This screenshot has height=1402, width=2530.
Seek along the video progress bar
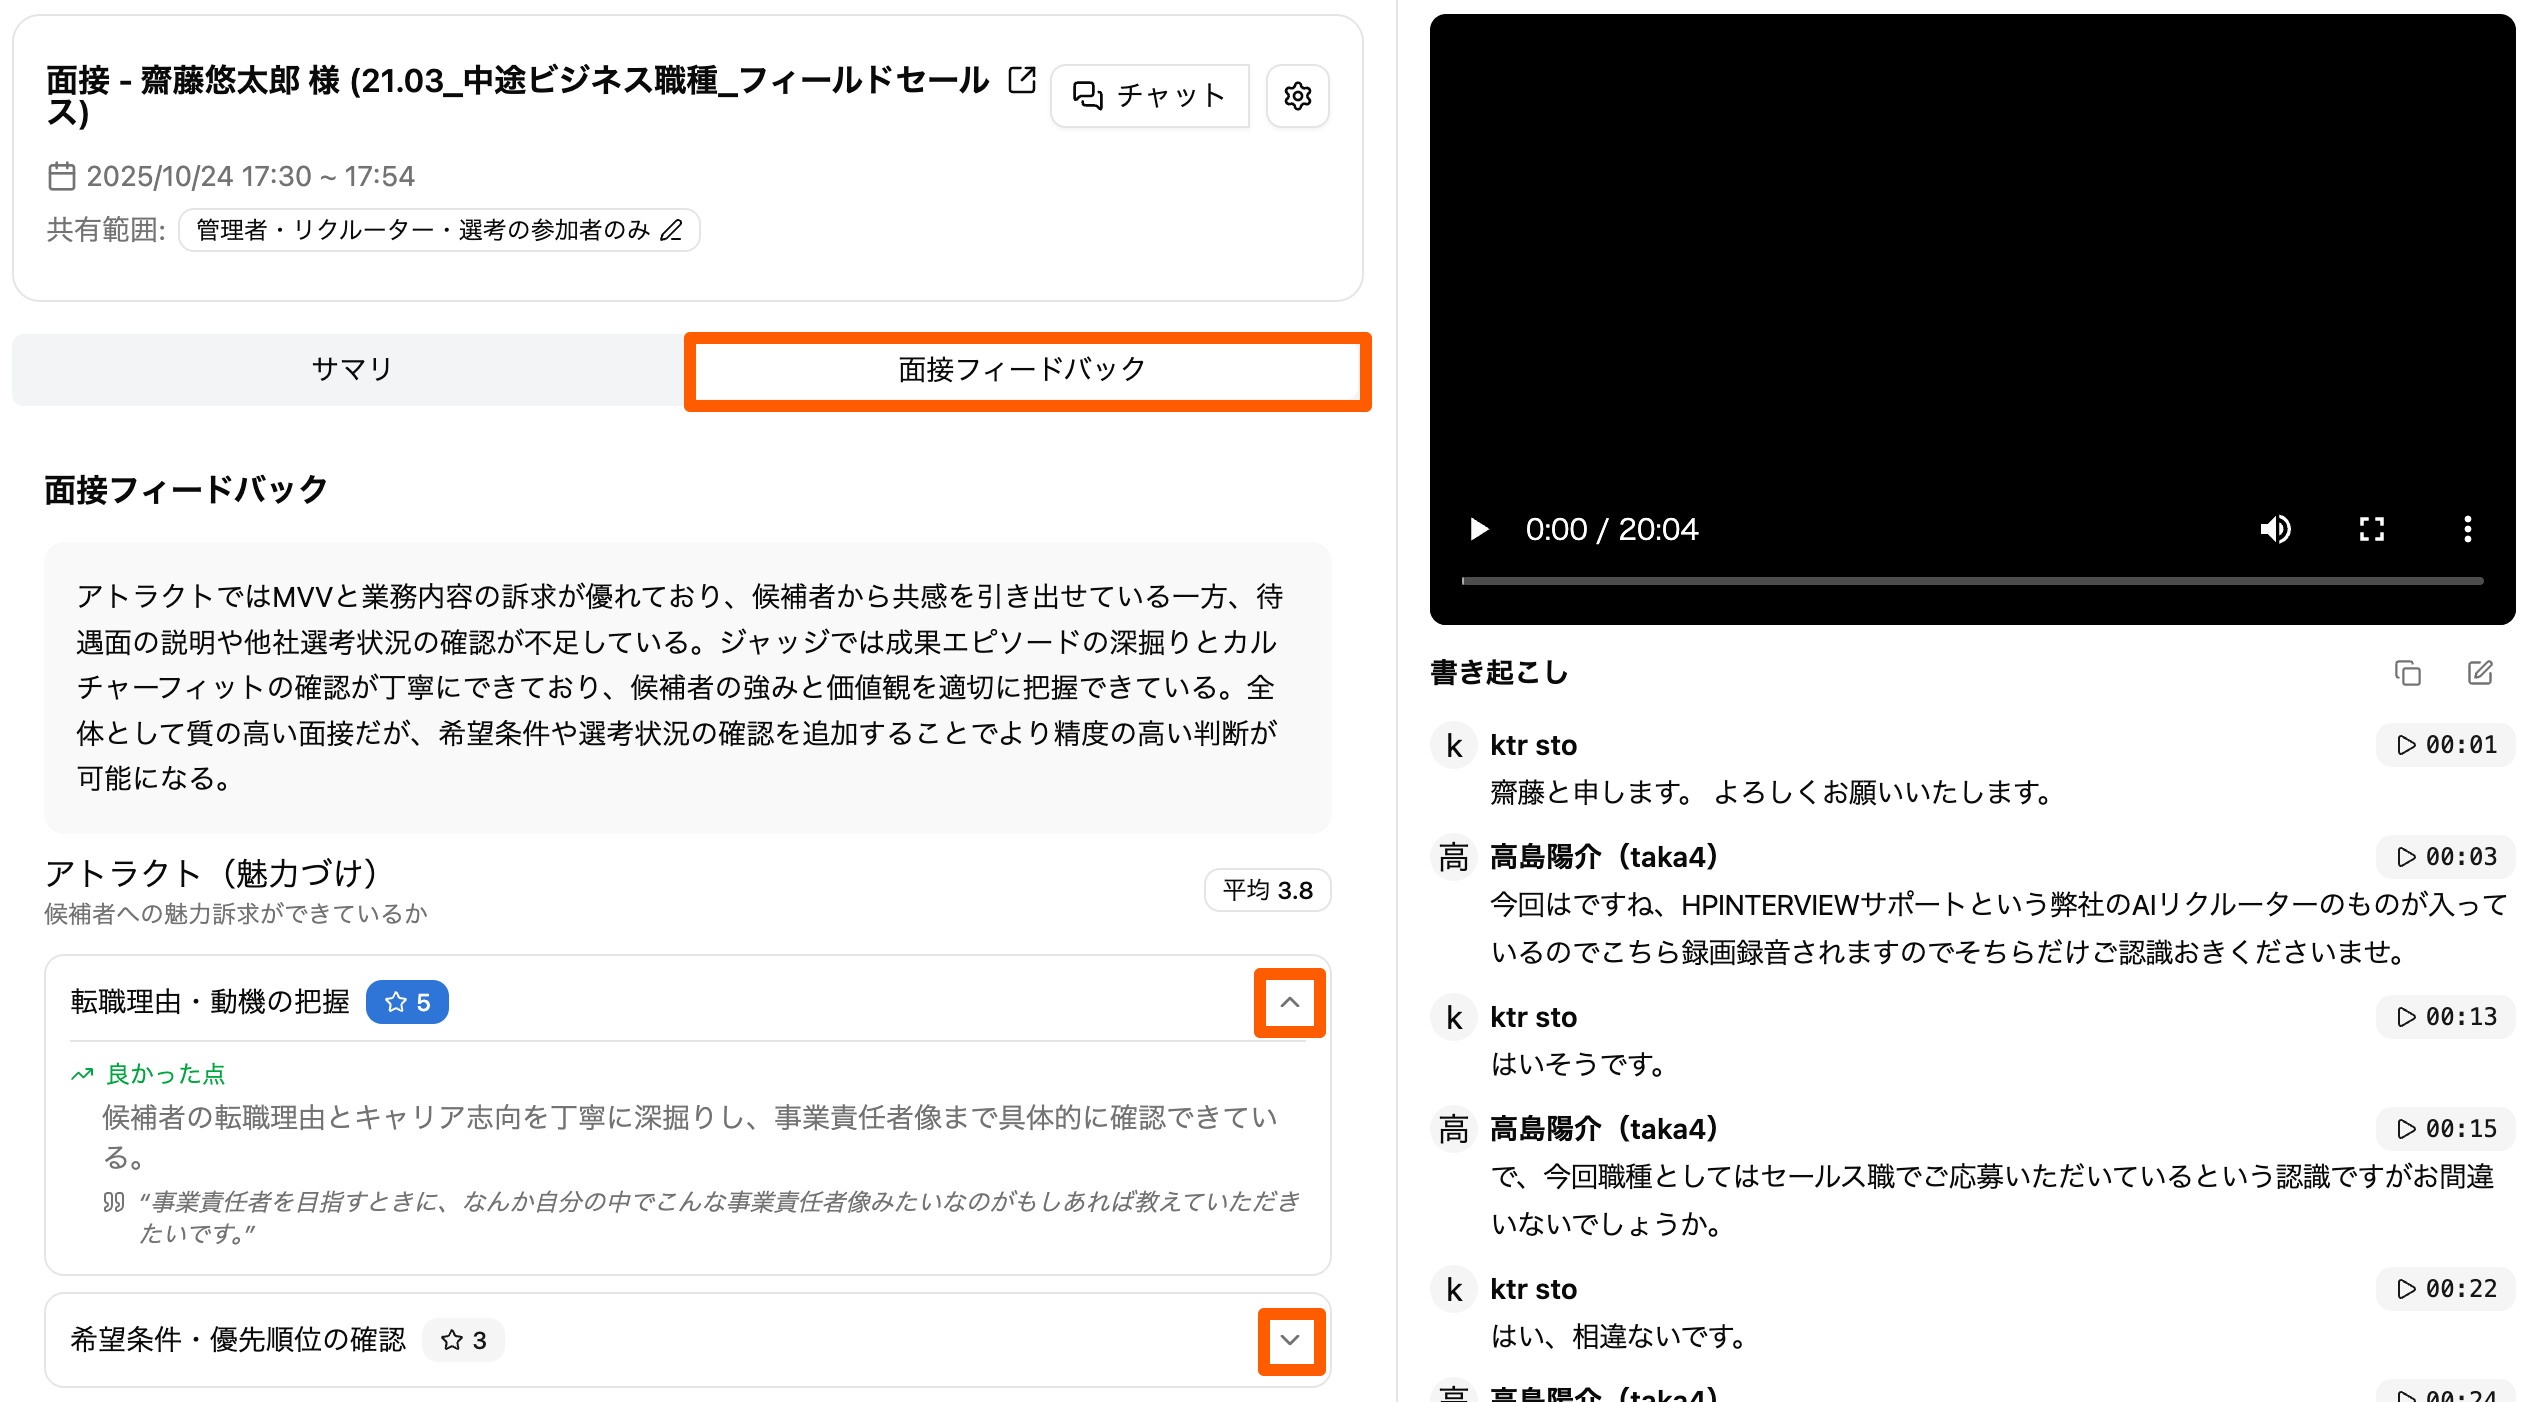[1972, 581]
